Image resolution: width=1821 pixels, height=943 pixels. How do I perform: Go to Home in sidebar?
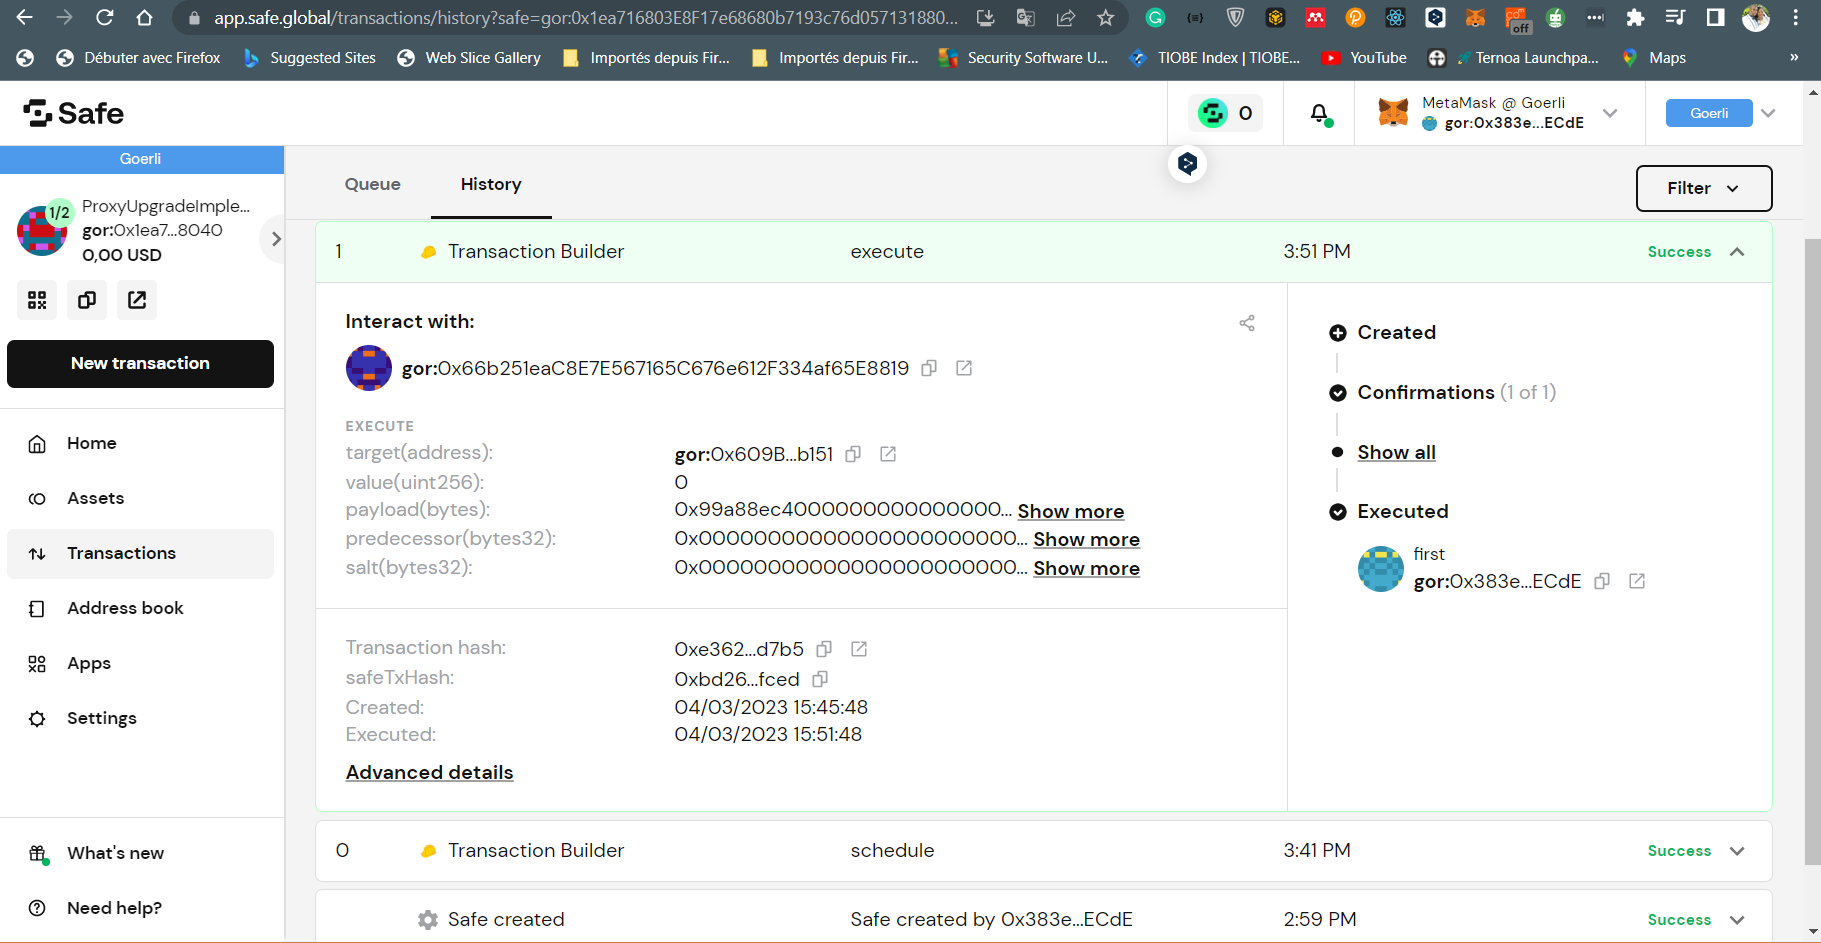[x=140, y=443]
